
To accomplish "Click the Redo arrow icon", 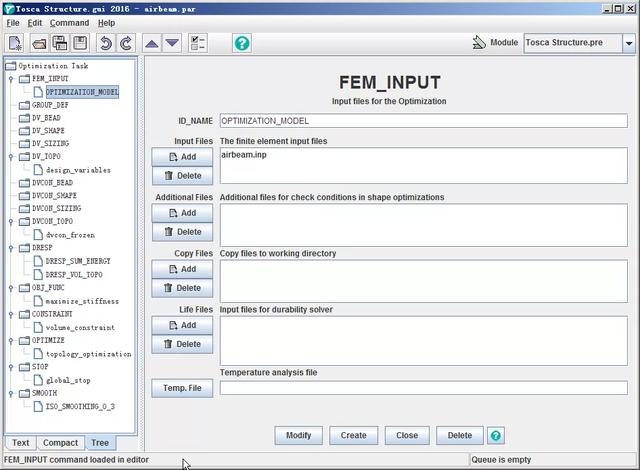I will [x=126, y=43].
